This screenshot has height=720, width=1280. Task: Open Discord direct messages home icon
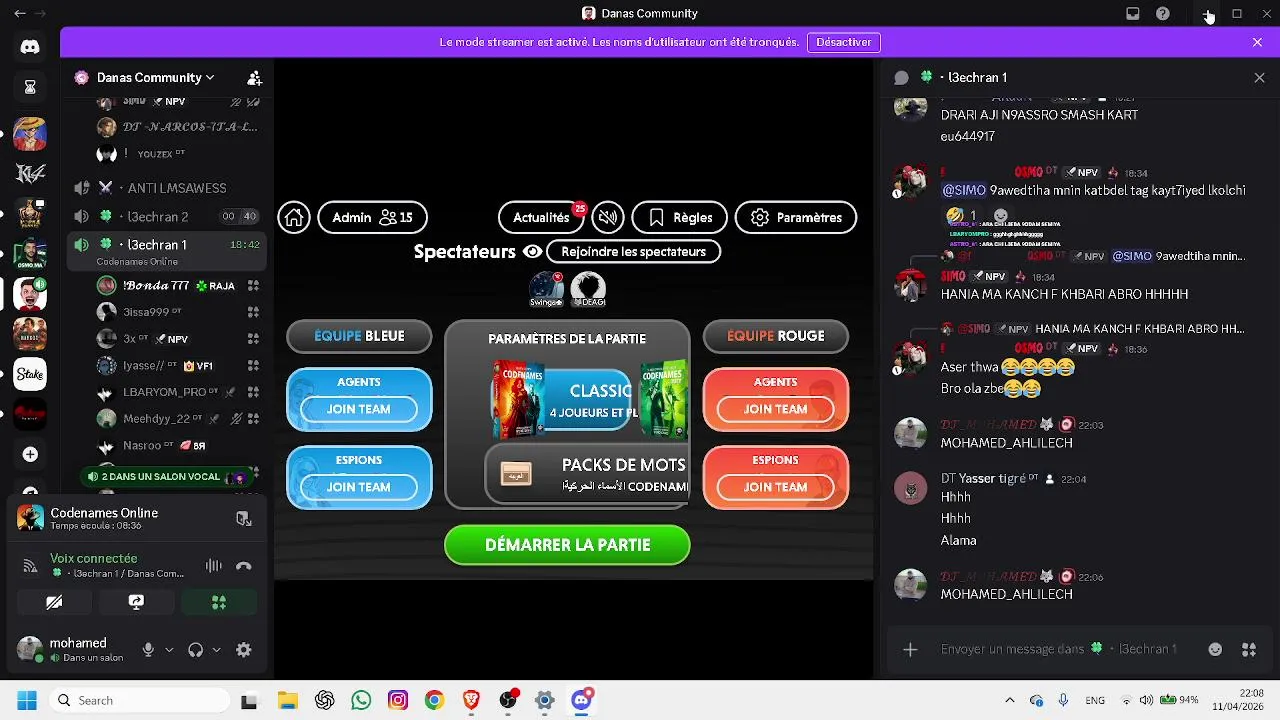(30, 47)
